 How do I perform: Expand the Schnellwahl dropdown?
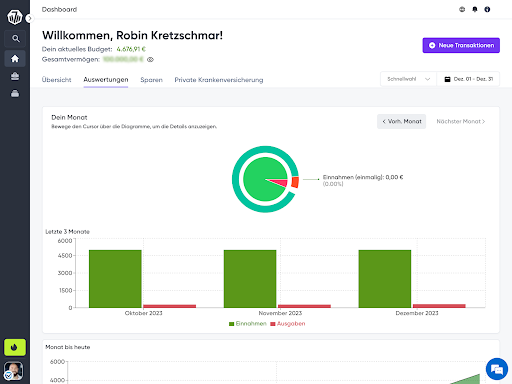point(408,79)
